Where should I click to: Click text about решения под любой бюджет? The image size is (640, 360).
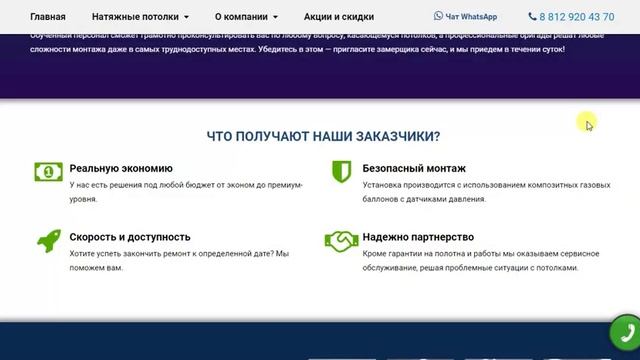pyautogui.click(x=186, y=192)
